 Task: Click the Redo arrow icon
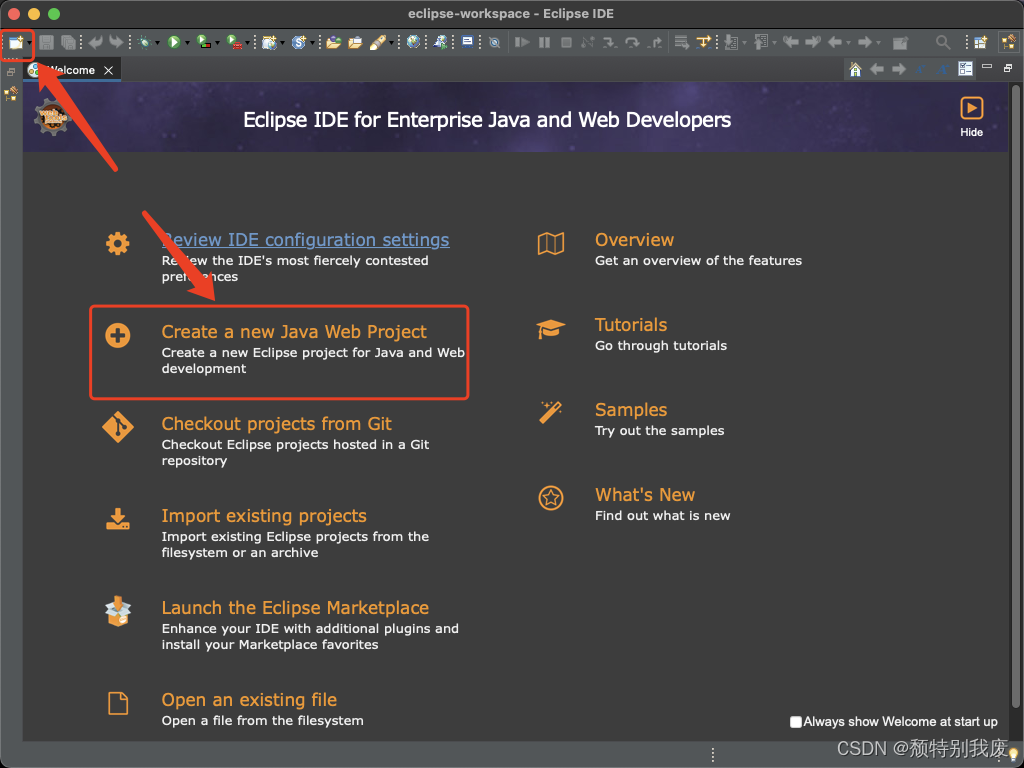tap(116, 42)
